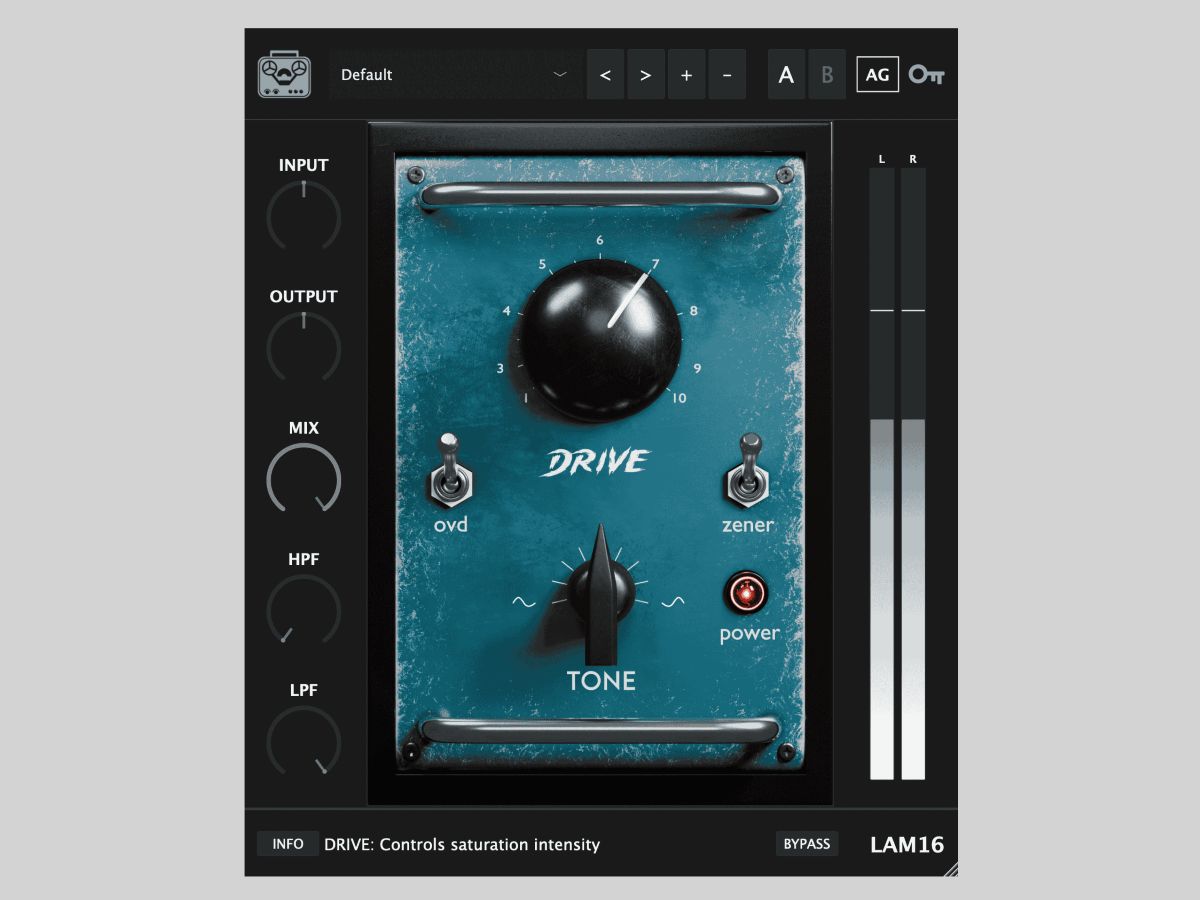Select the AG auto-gain icon
Screen dimensions: 1200x900
point(878,73)
